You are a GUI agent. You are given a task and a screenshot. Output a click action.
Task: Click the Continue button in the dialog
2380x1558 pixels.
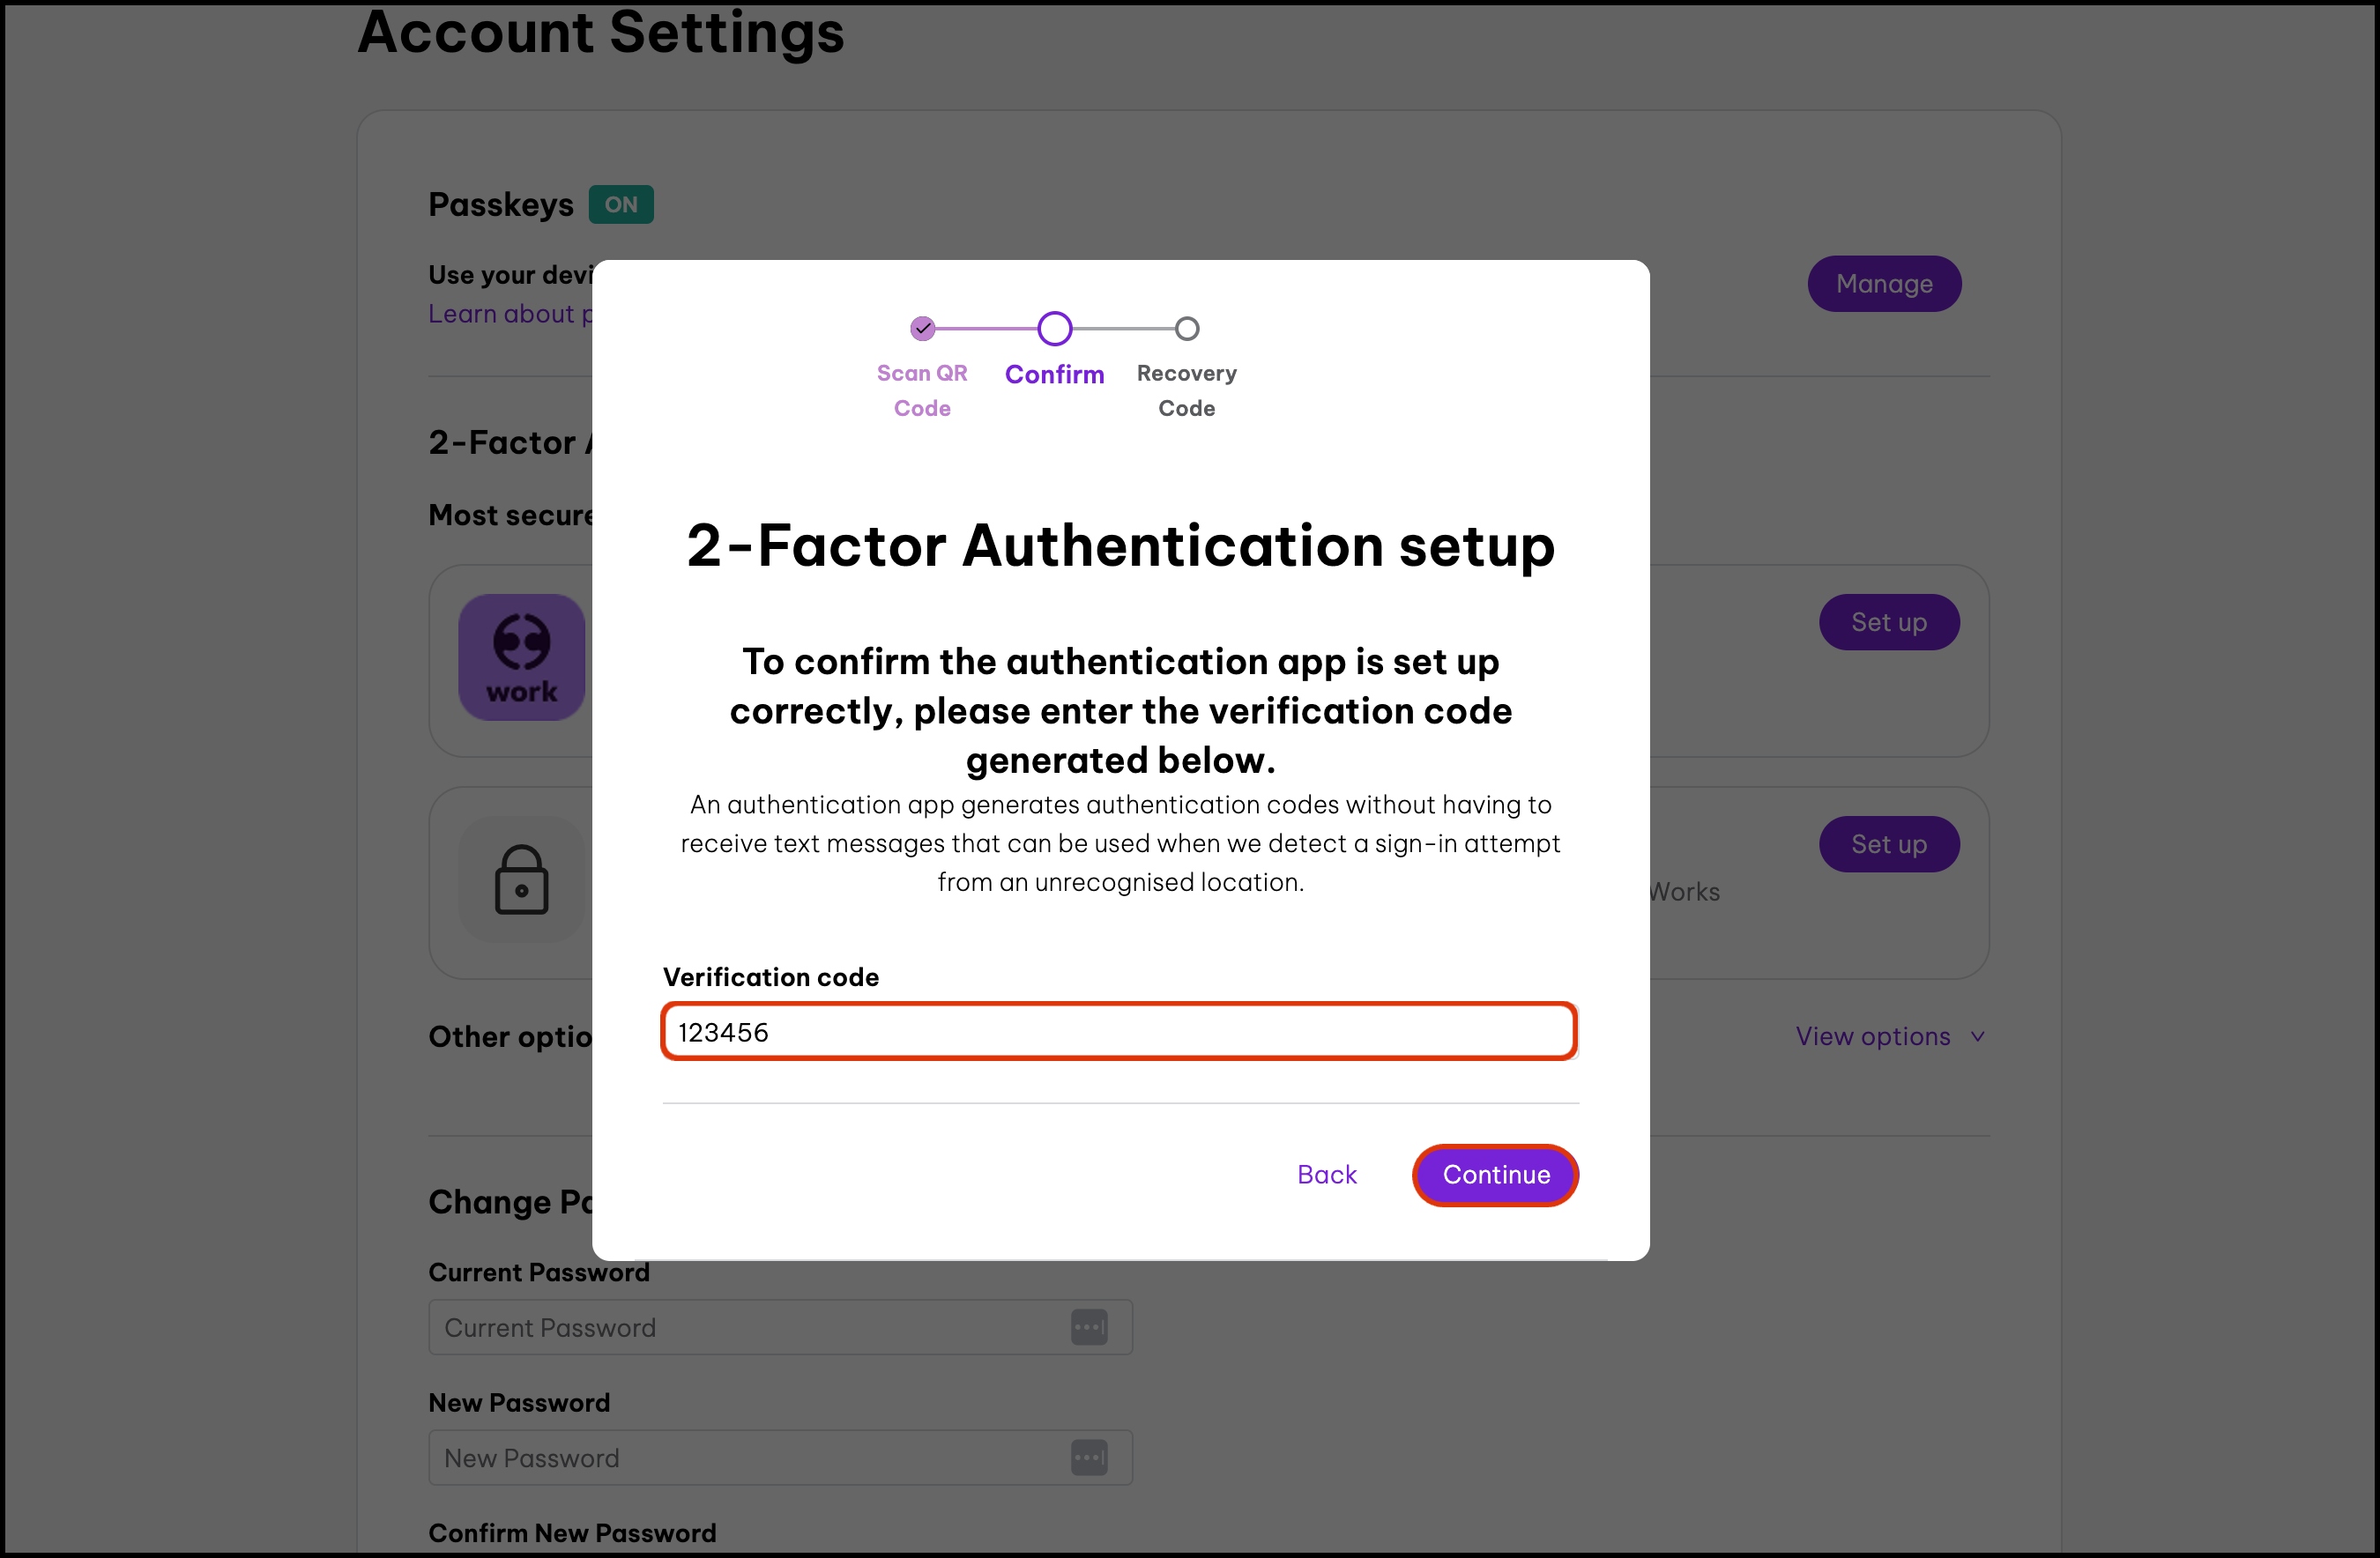click(1495, 1175)
